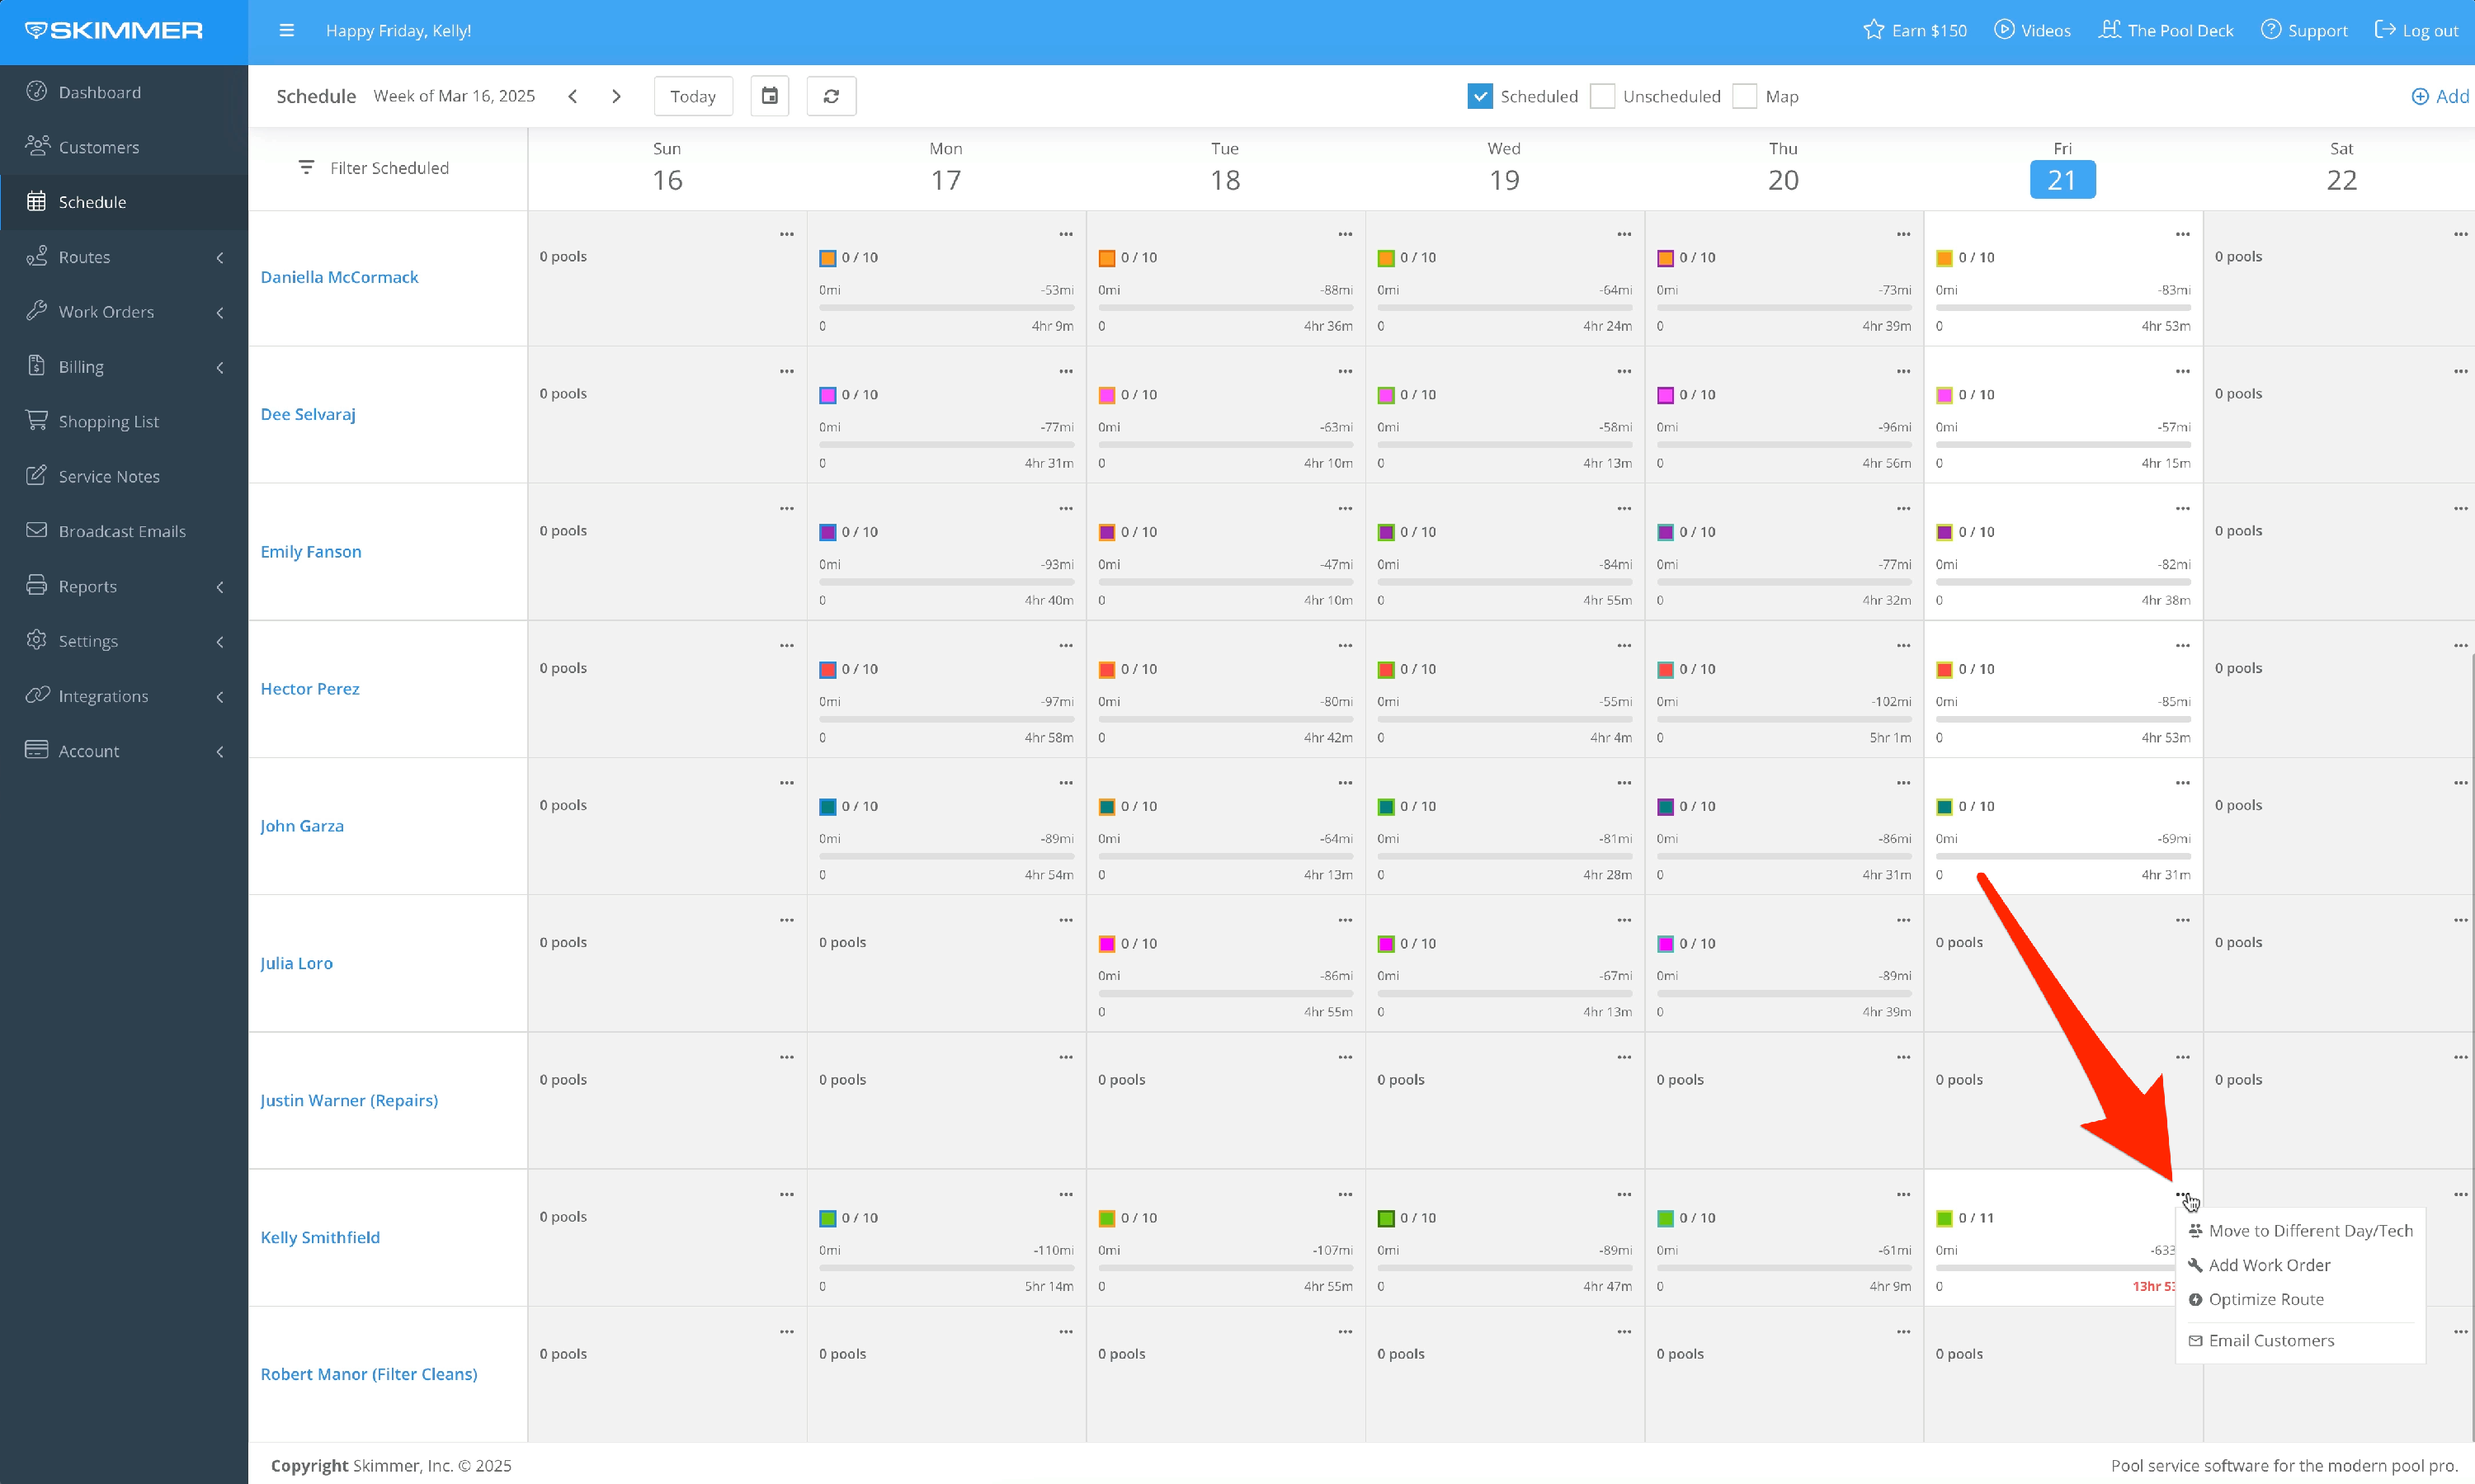This screenshot has width=2475, height=1484.
Task: Open Shopping List from sidebar
Action: (108, 421)
